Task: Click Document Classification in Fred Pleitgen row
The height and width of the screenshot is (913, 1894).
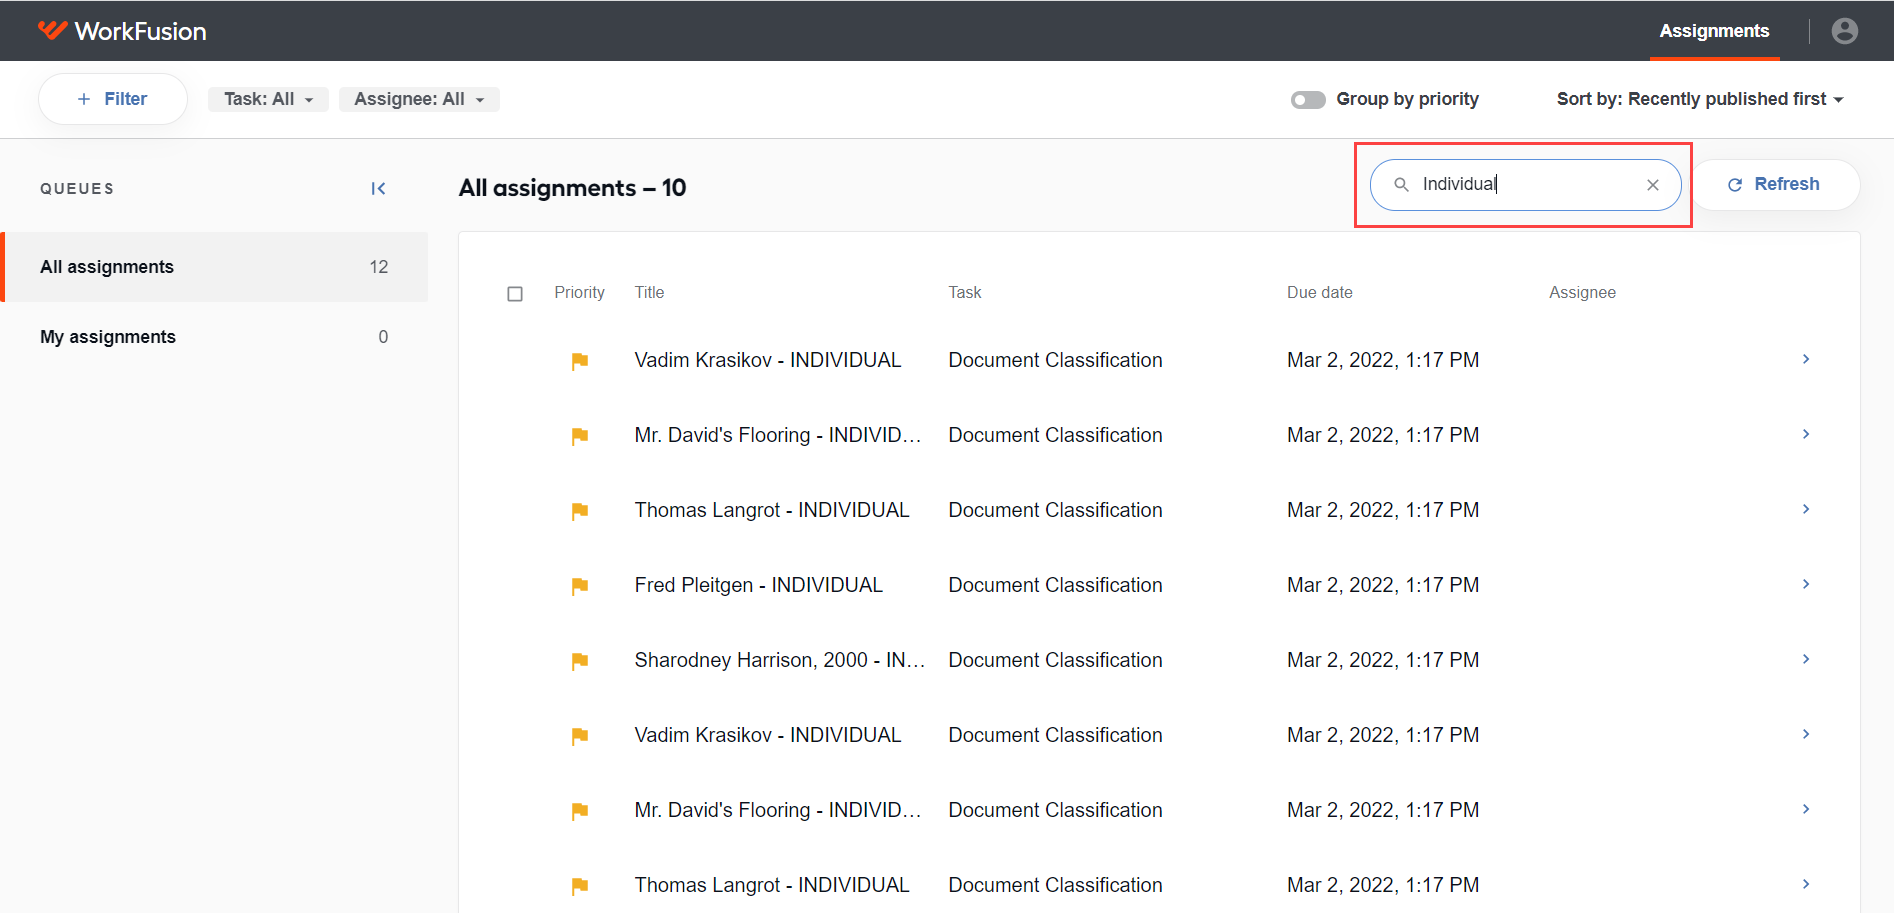Action: pos(1055,585)
